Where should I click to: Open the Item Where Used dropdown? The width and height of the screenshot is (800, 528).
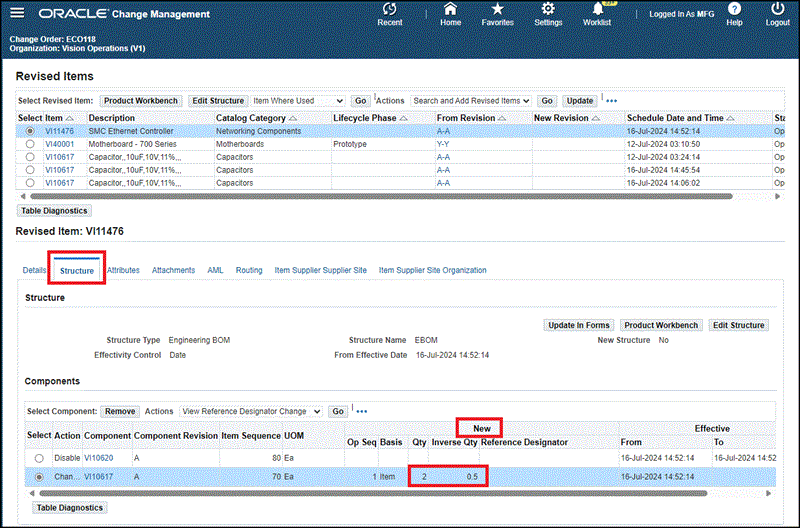(x=298, y=101)
